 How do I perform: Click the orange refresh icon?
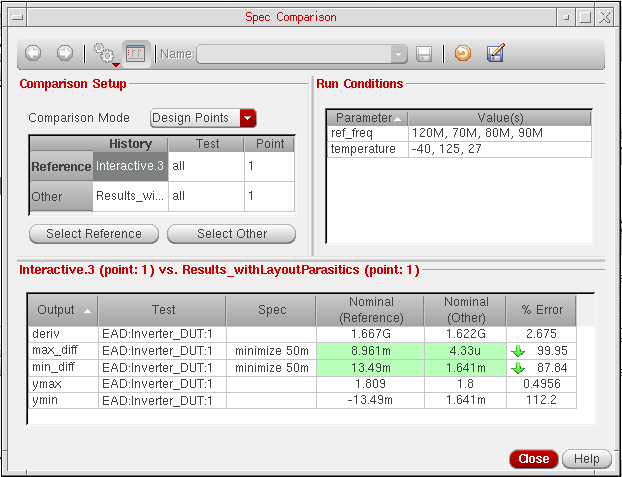coord(462,54)
